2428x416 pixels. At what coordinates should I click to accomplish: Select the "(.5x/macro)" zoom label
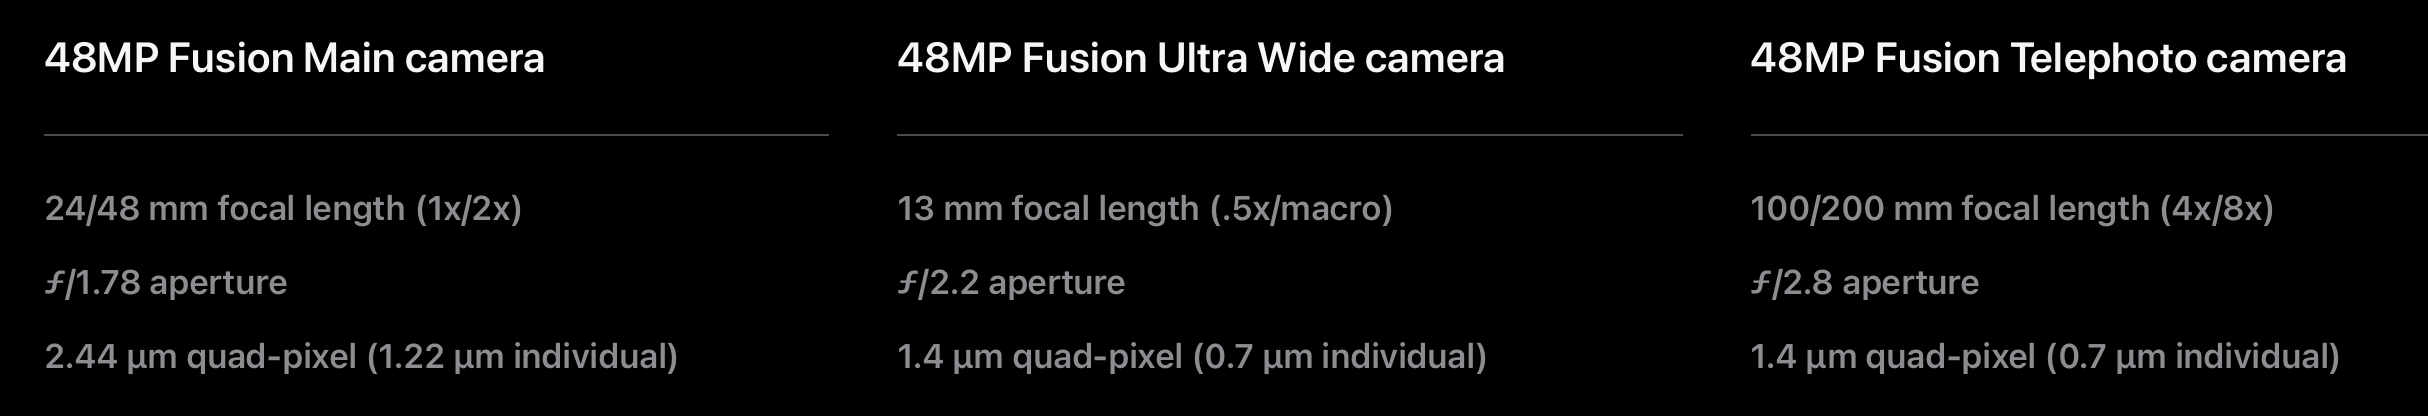pos(1301,209)
